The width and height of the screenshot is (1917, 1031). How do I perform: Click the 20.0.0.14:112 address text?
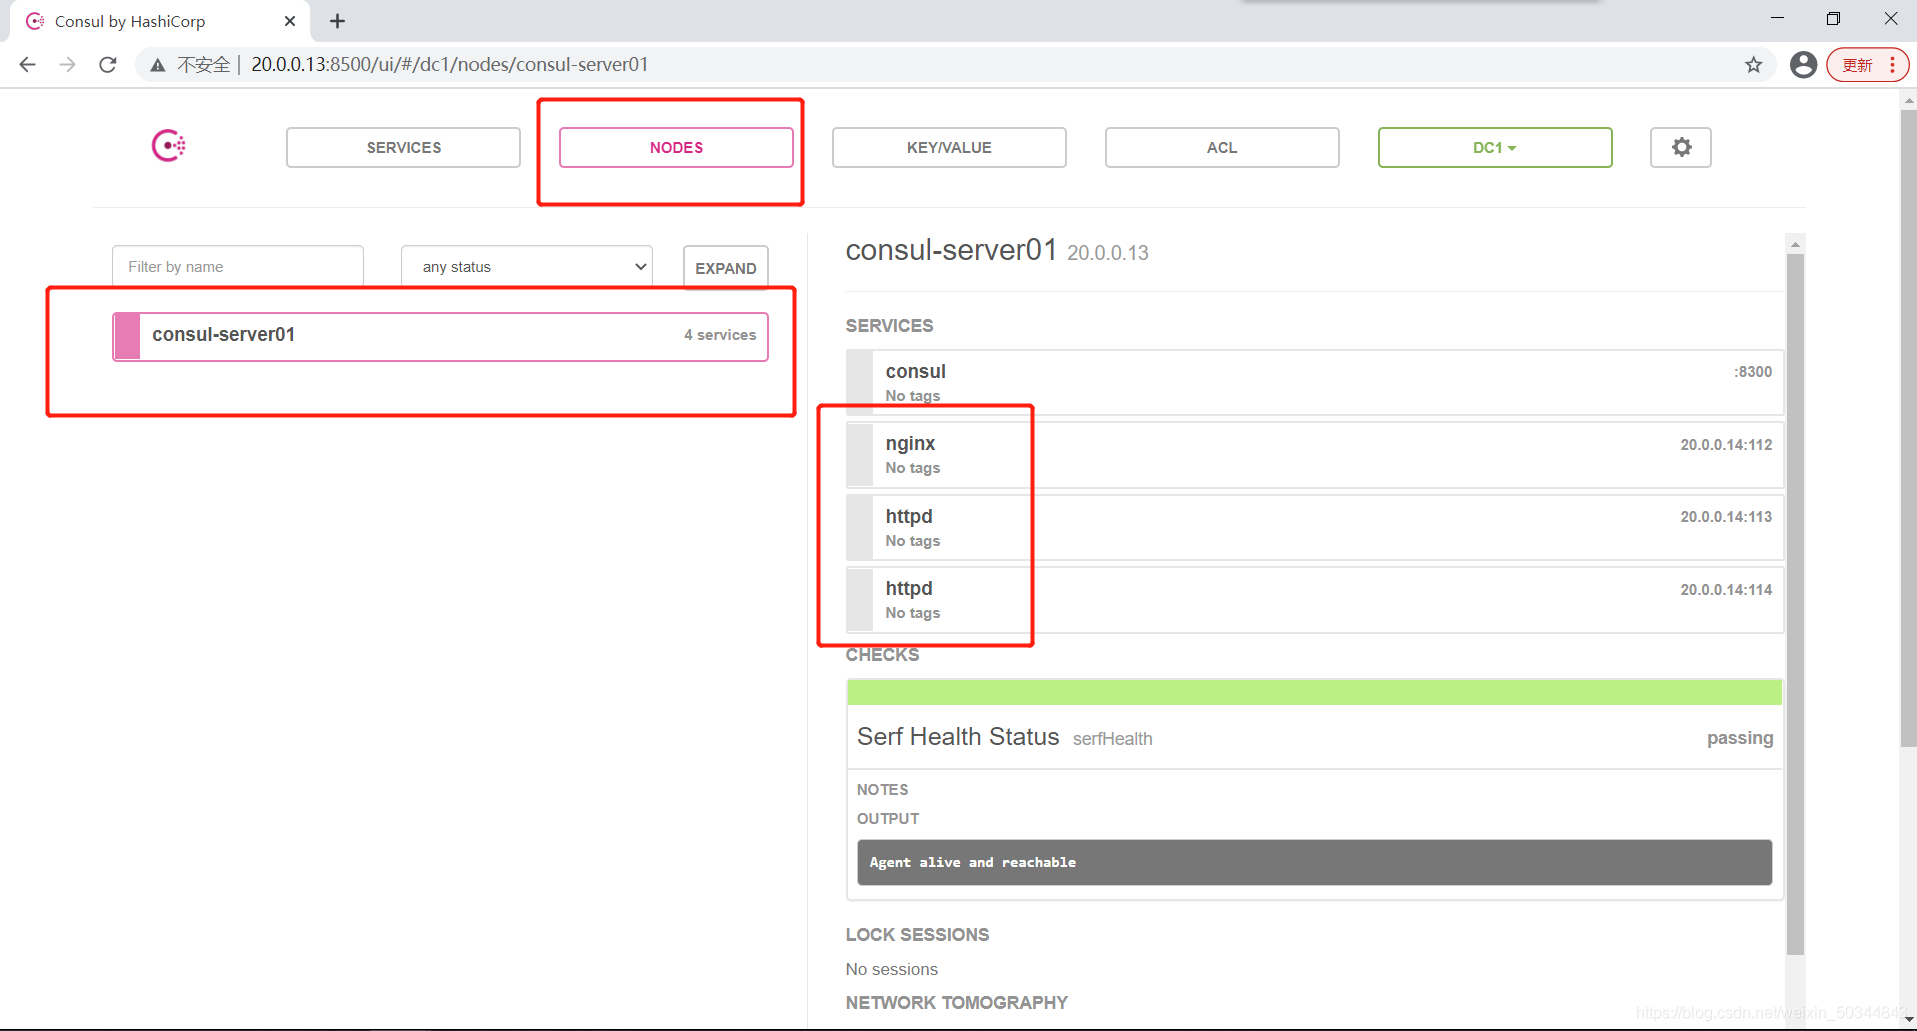click(1726, 445)
